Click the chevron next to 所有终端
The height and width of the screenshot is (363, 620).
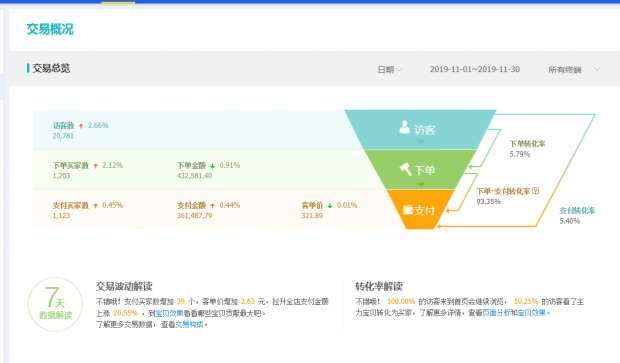(597, 69)
